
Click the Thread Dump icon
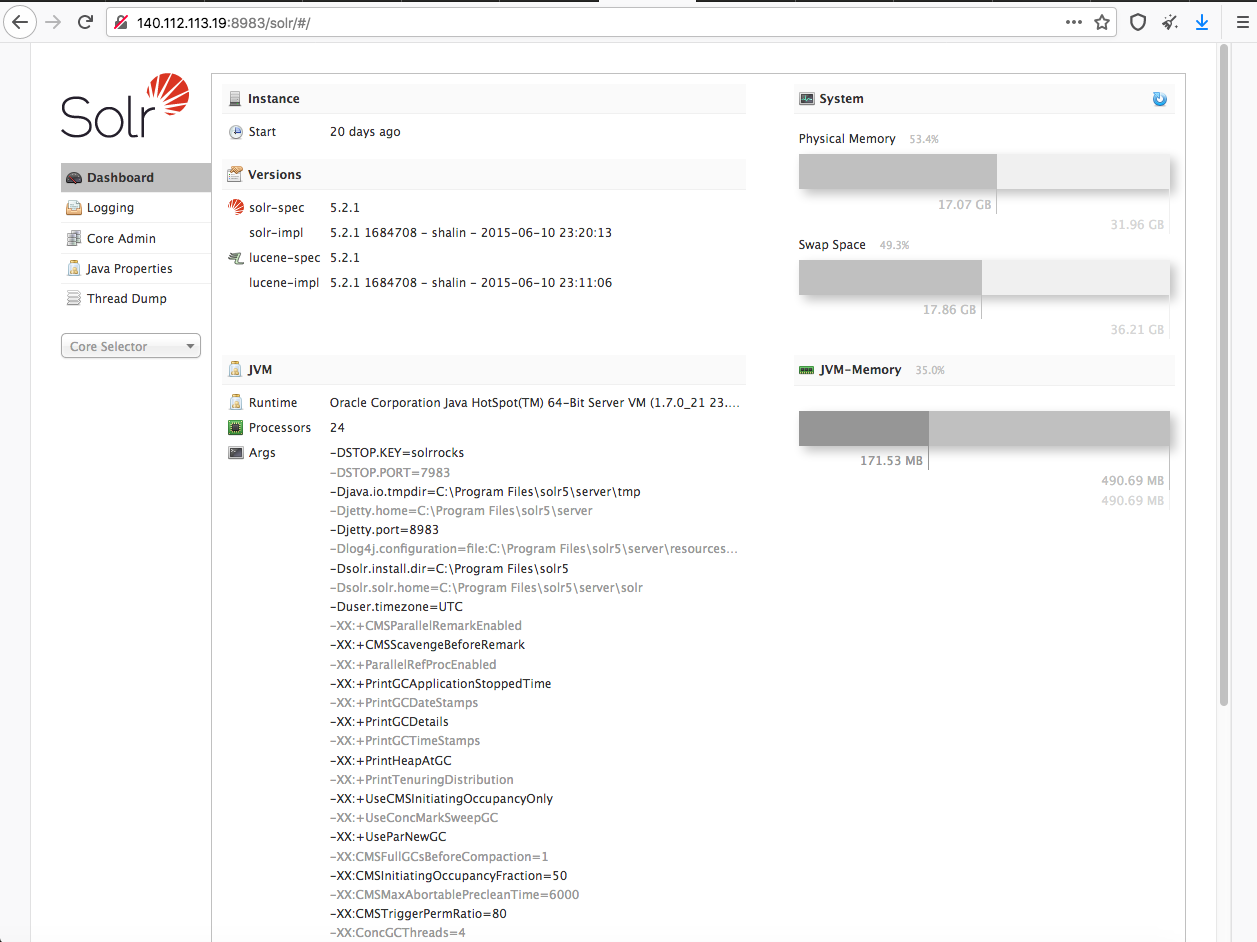(73, 298)
